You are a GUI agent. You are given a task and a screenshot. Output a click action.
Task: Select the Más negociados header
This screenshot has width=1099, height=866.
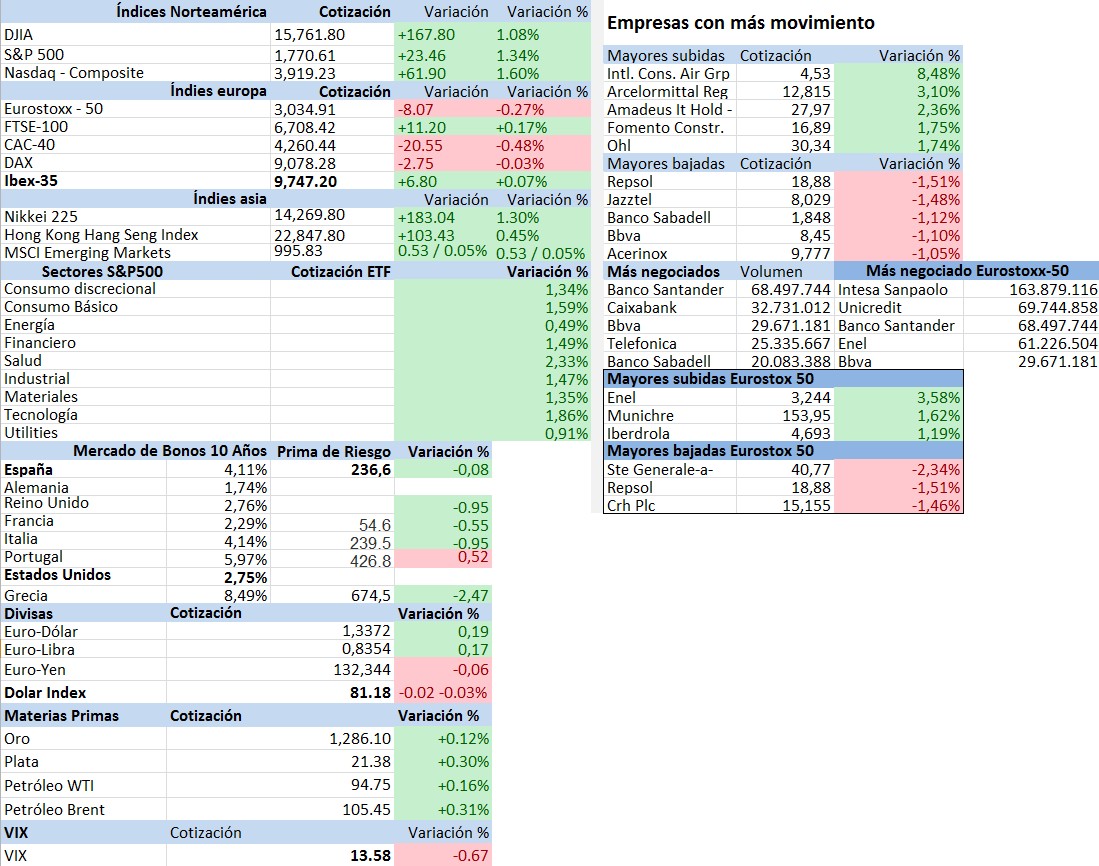coord(663,272)
